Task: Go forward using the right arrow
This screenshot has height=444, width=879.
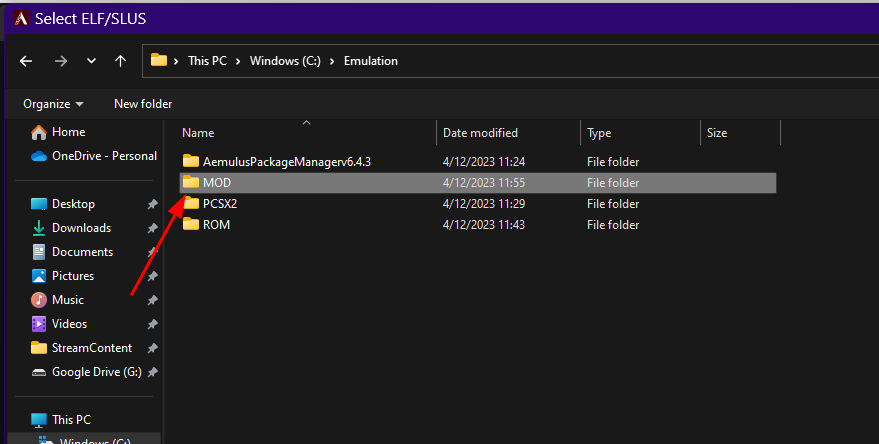Action: click(61, 61)
